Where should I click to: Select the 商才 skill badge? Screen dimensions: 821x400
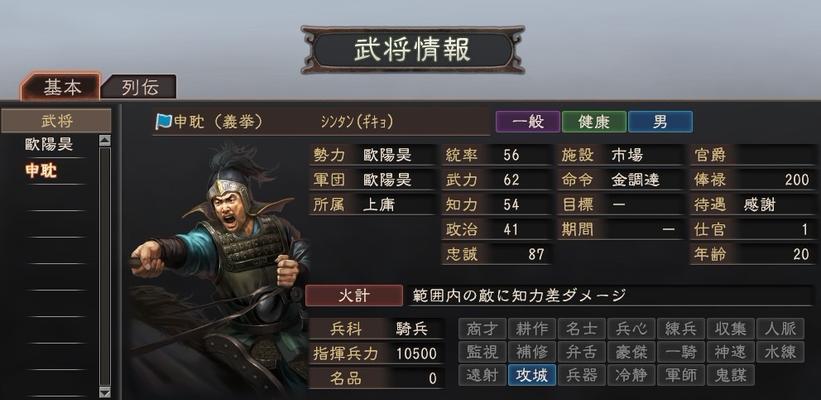tap(482, 329)
